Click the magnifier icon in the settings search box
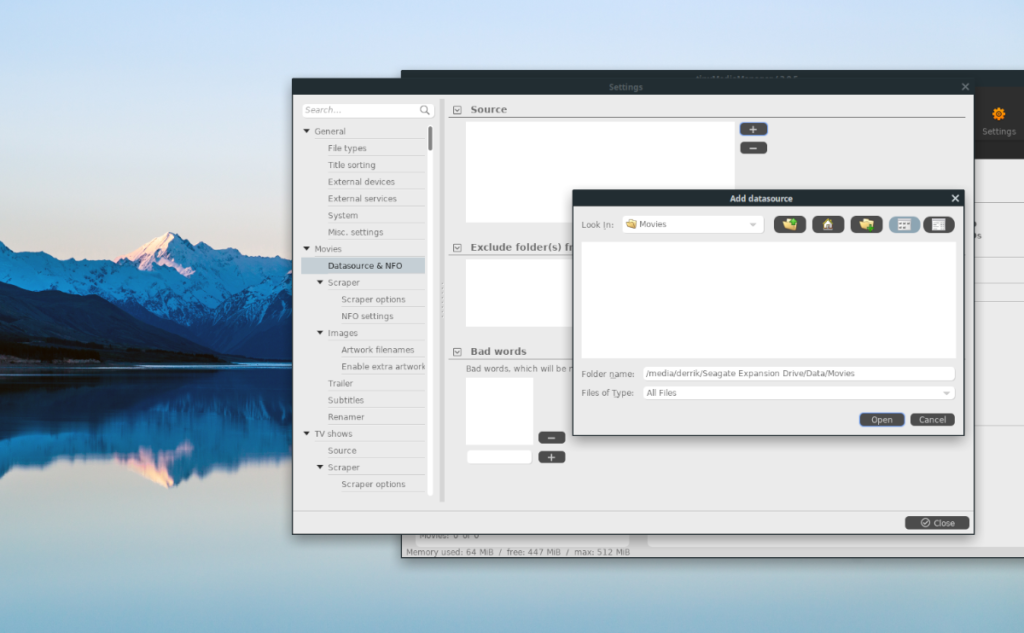Viewport: 1024px width, 633px height. [x=424, y=110]
